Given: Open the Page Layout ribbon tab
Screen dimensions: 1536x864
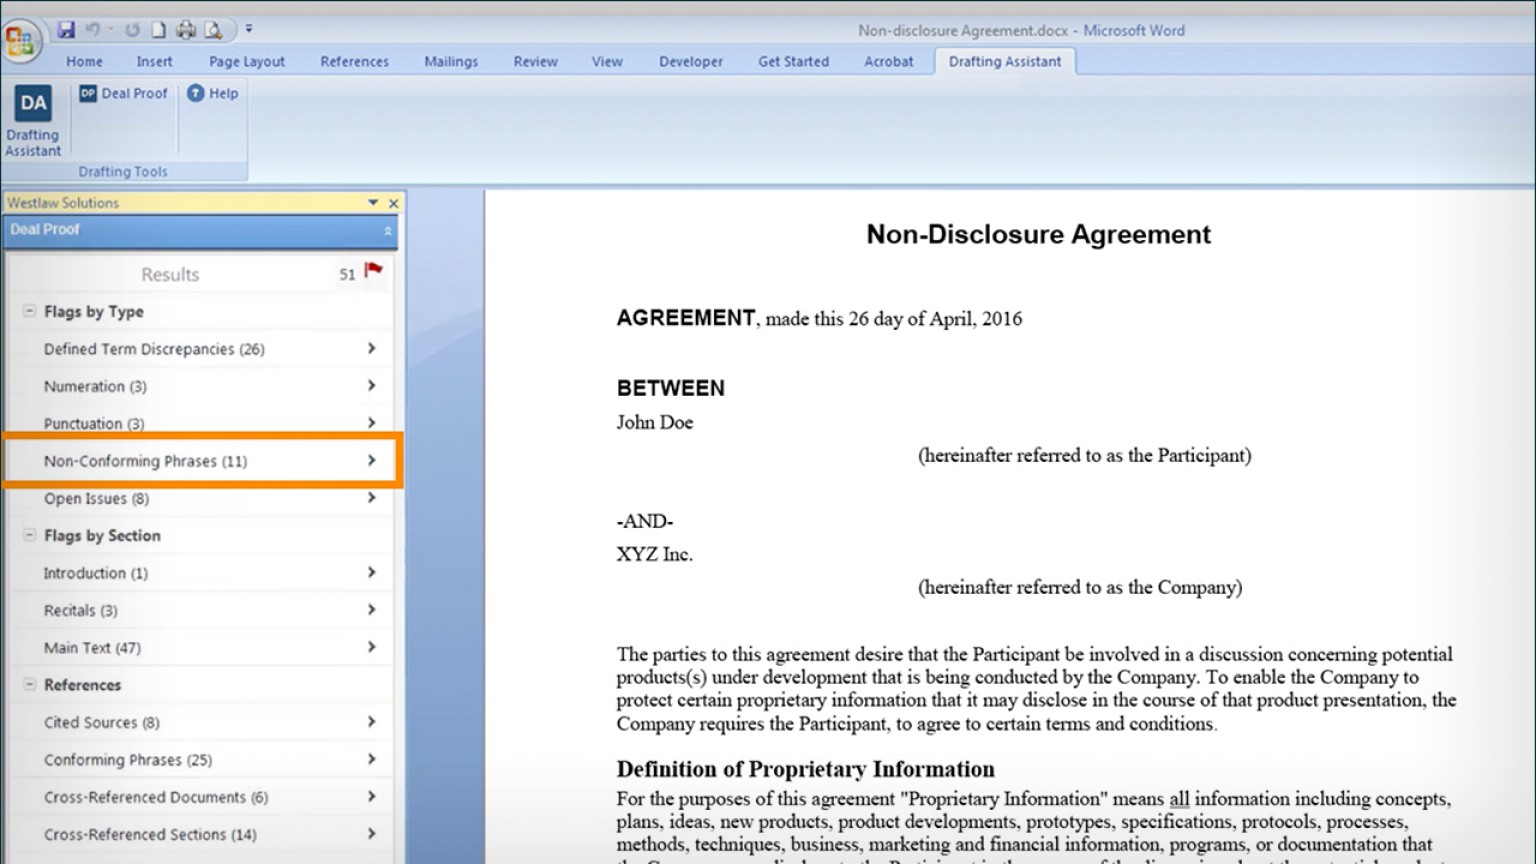Looking at the screenshot, I should [x=246, y=61].
